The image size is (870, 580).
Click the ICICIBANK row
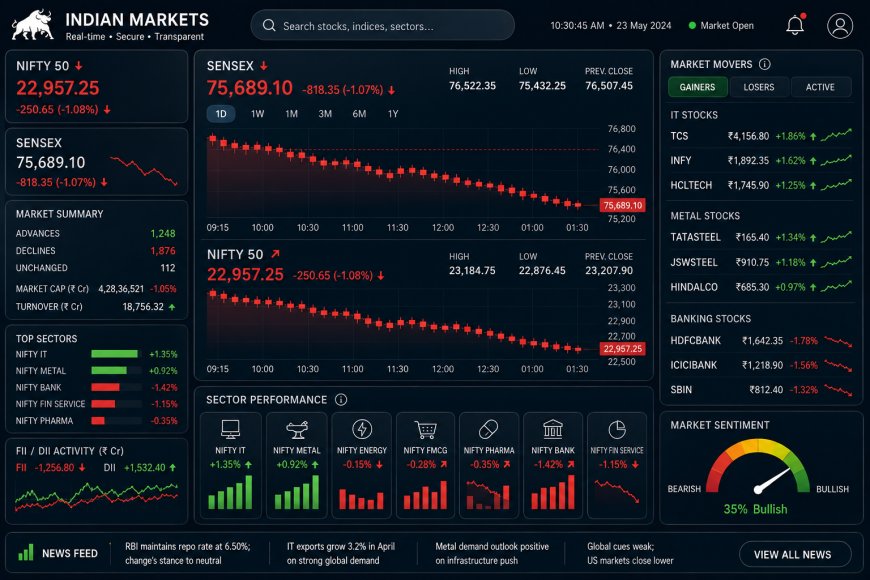tap(761, 365)
